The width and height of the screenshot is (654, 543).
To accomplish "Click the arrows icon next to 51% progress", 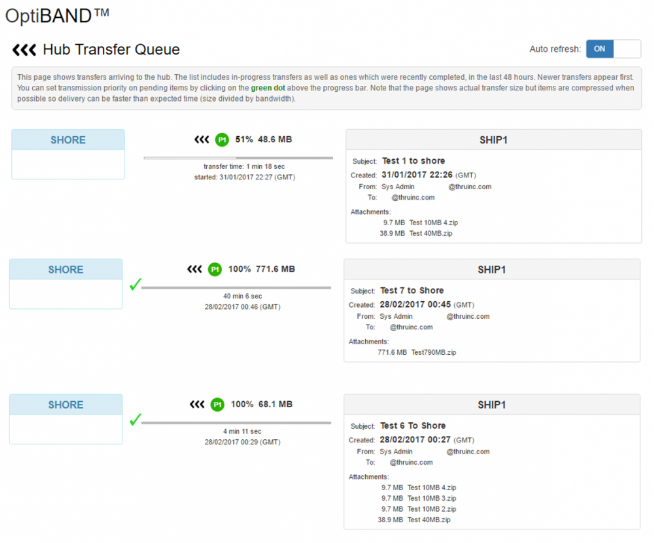I will pyautogui.click(x=201, y=139).
